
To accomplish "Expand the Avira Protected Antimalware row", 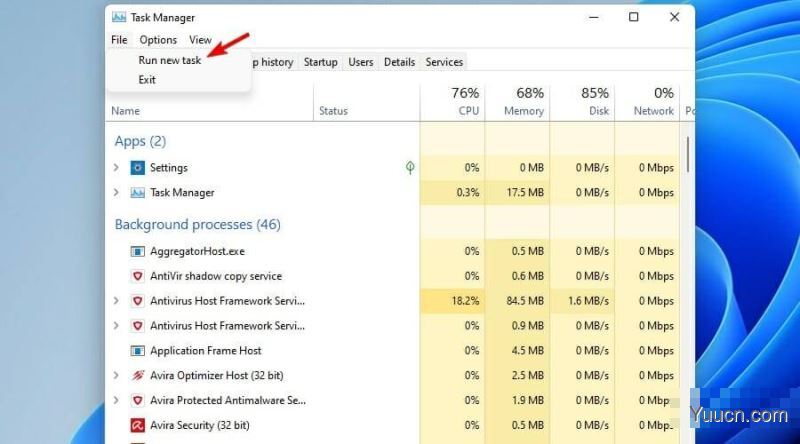I will coord(116,400).
